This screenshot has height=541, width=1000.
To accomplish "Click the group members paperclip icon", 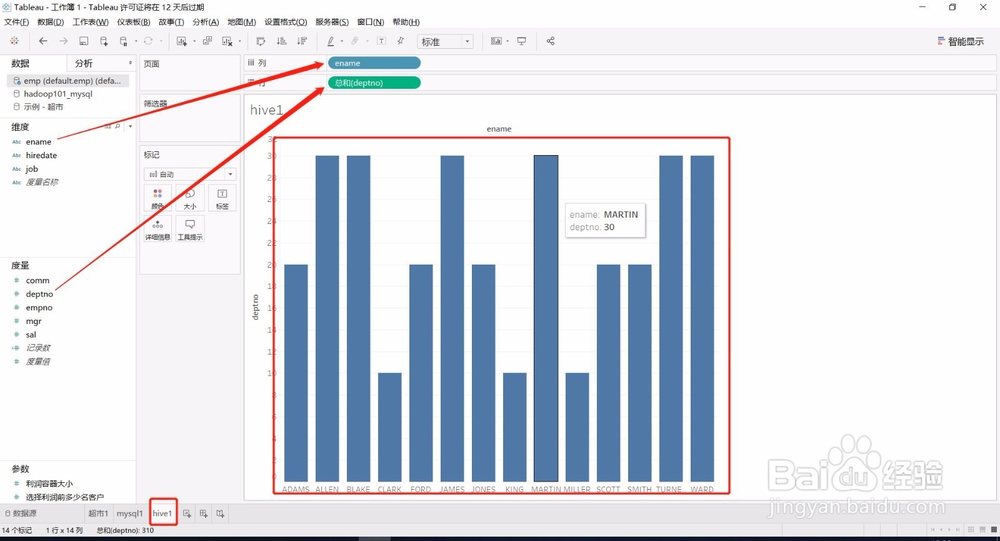I will [355, 41].
